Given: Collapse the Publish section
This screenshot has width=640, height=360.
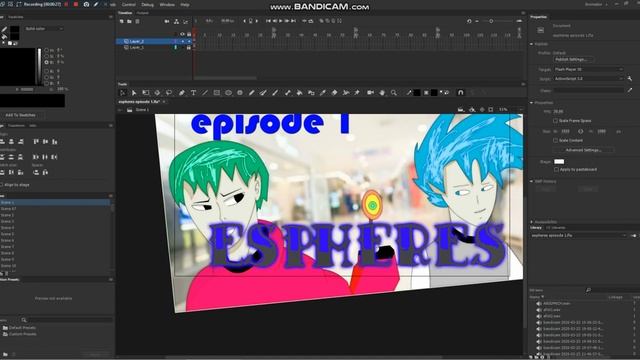Looking at the screenshot, I should point(532,44).
